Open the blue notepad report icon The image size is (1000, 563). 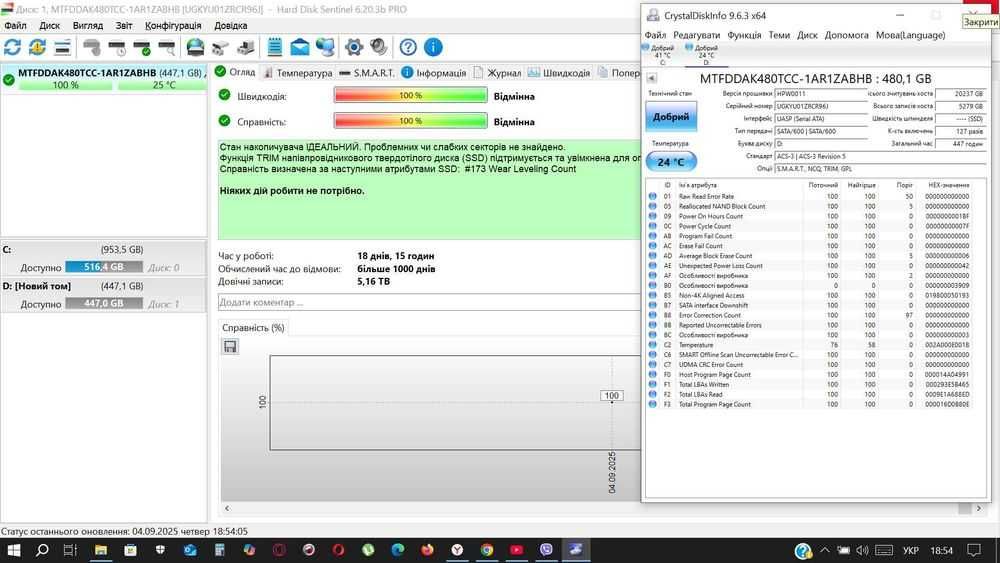[275, 47]
